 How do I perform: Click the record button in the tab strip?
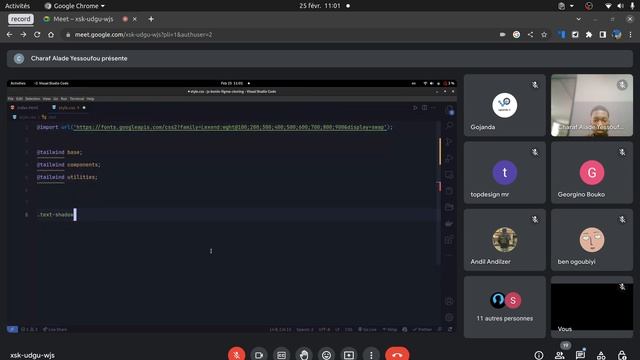[21, 19]
